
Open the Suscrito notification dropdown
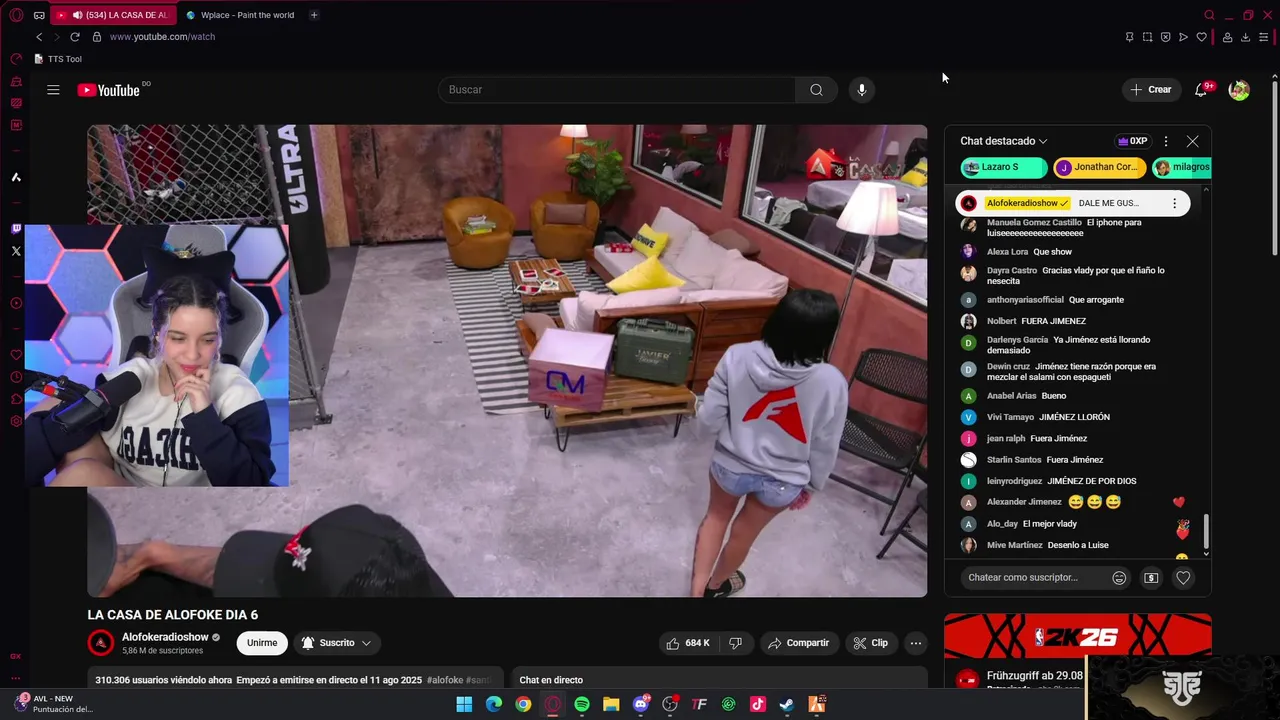click(336, 643)
